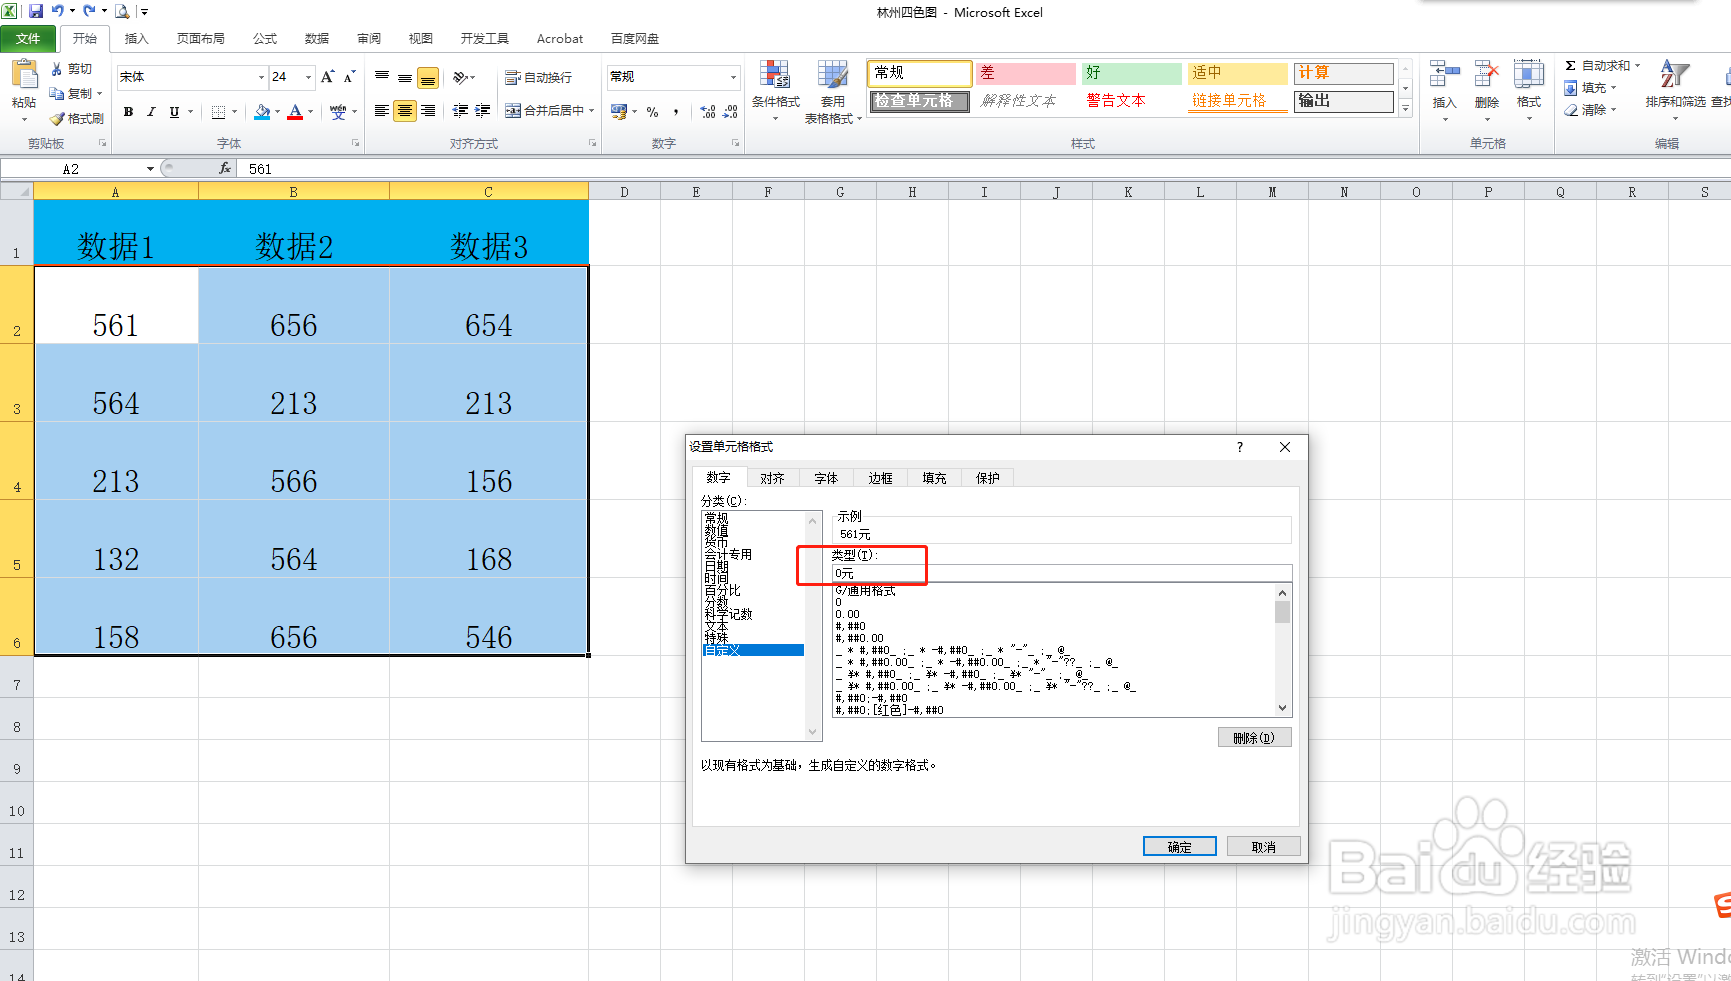Click the insert function fx icon
This screenshot has width=1731, height=981.
click(225, 168)
